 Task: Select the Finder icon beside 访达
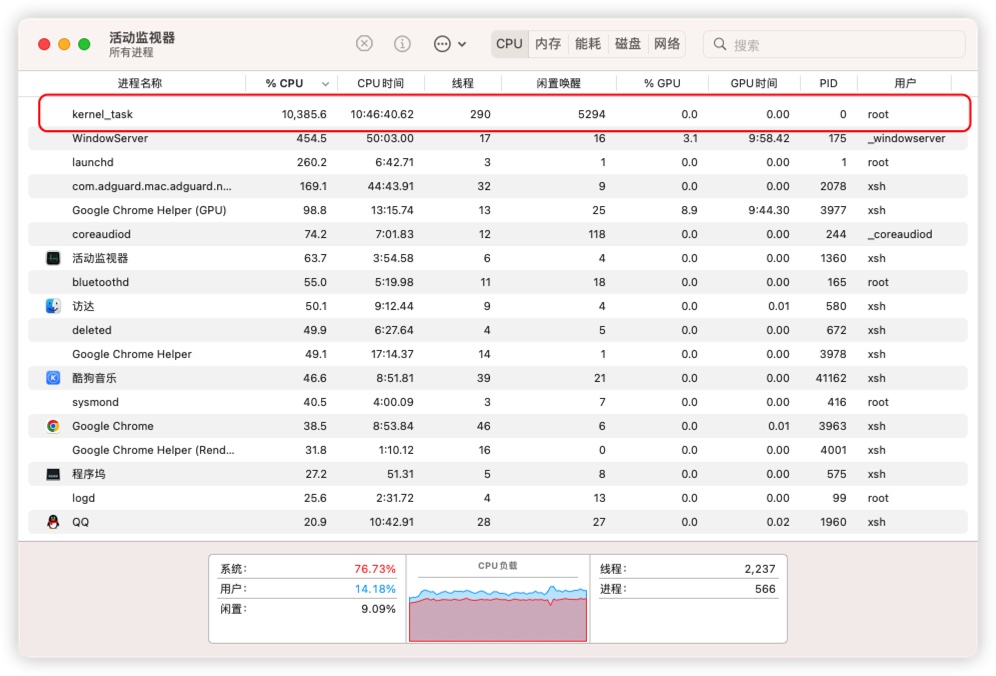[x=53, y=306]
